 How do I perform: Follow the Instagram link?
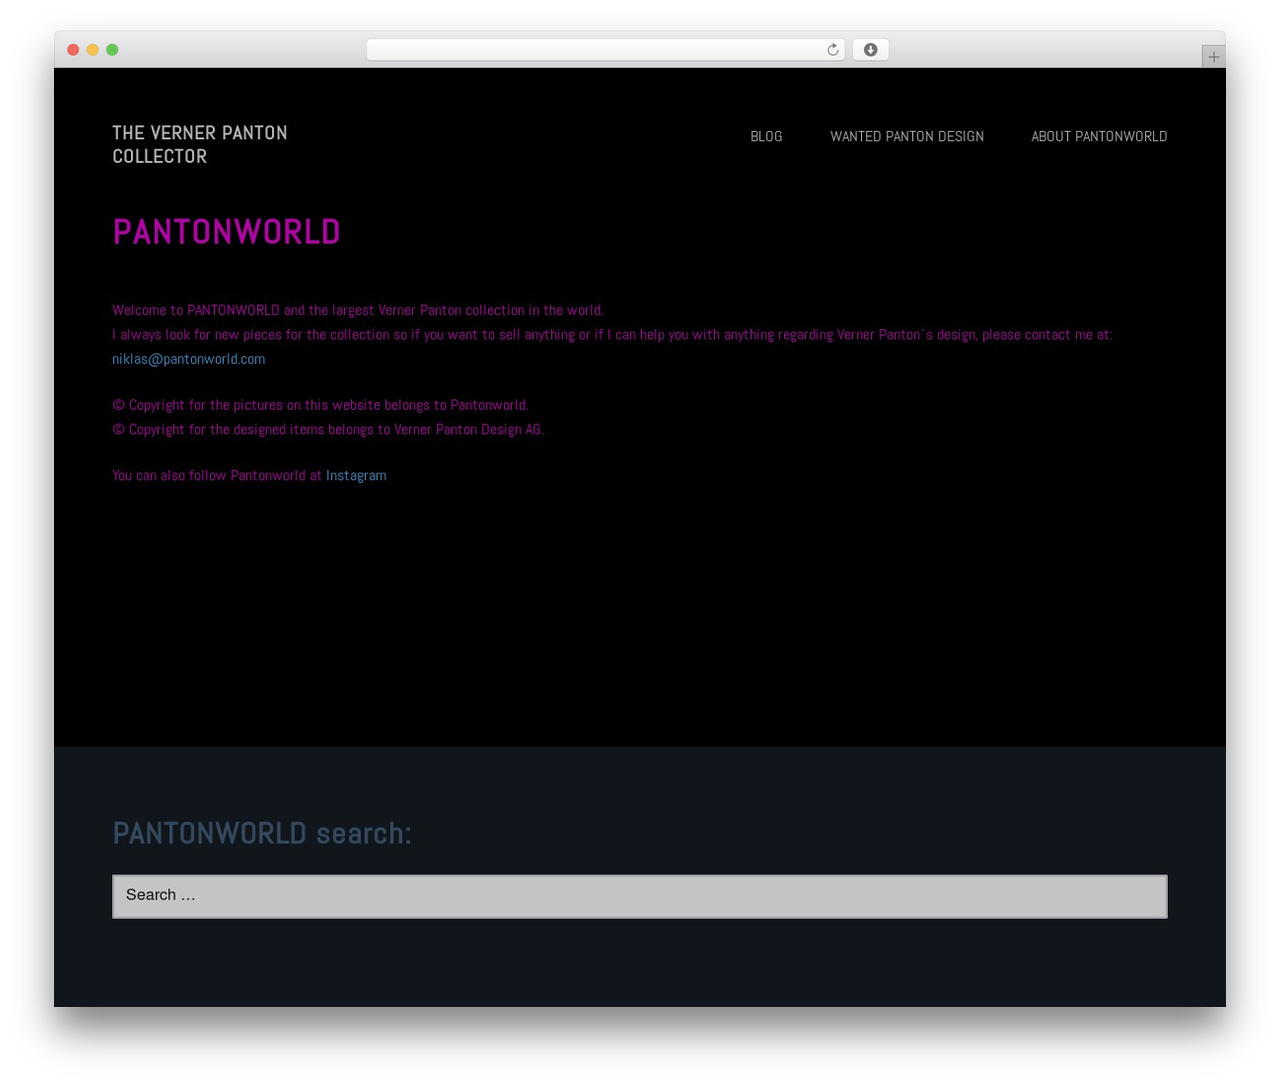(356, 476)
